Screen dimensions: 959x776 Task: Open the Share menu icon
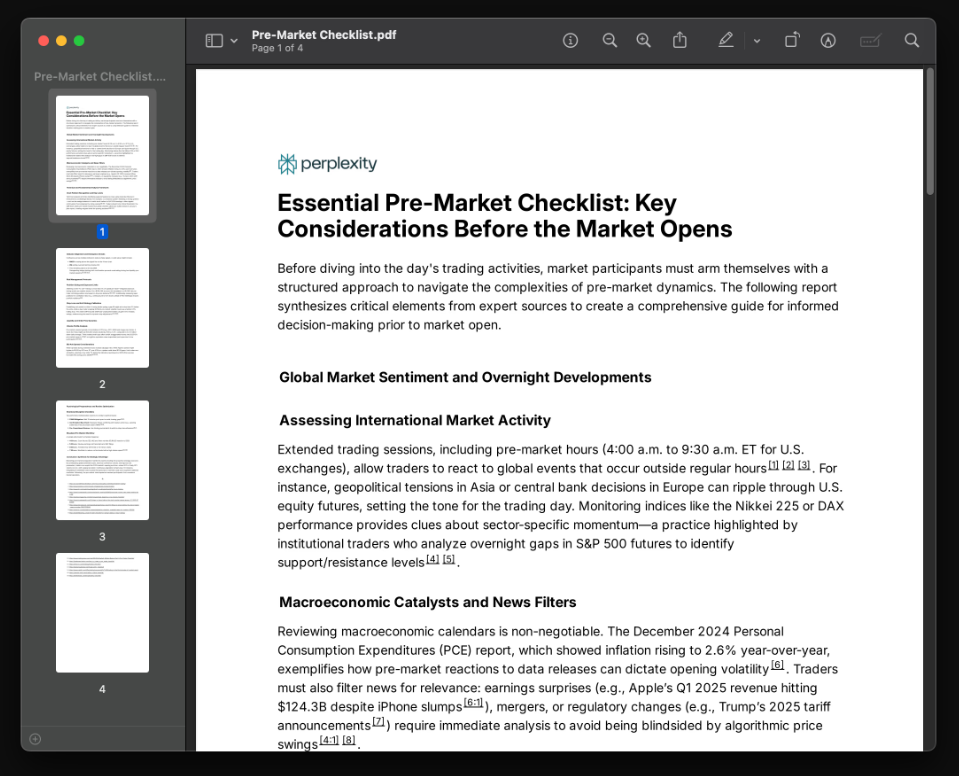pyautogui.click(x=679, y=40)
